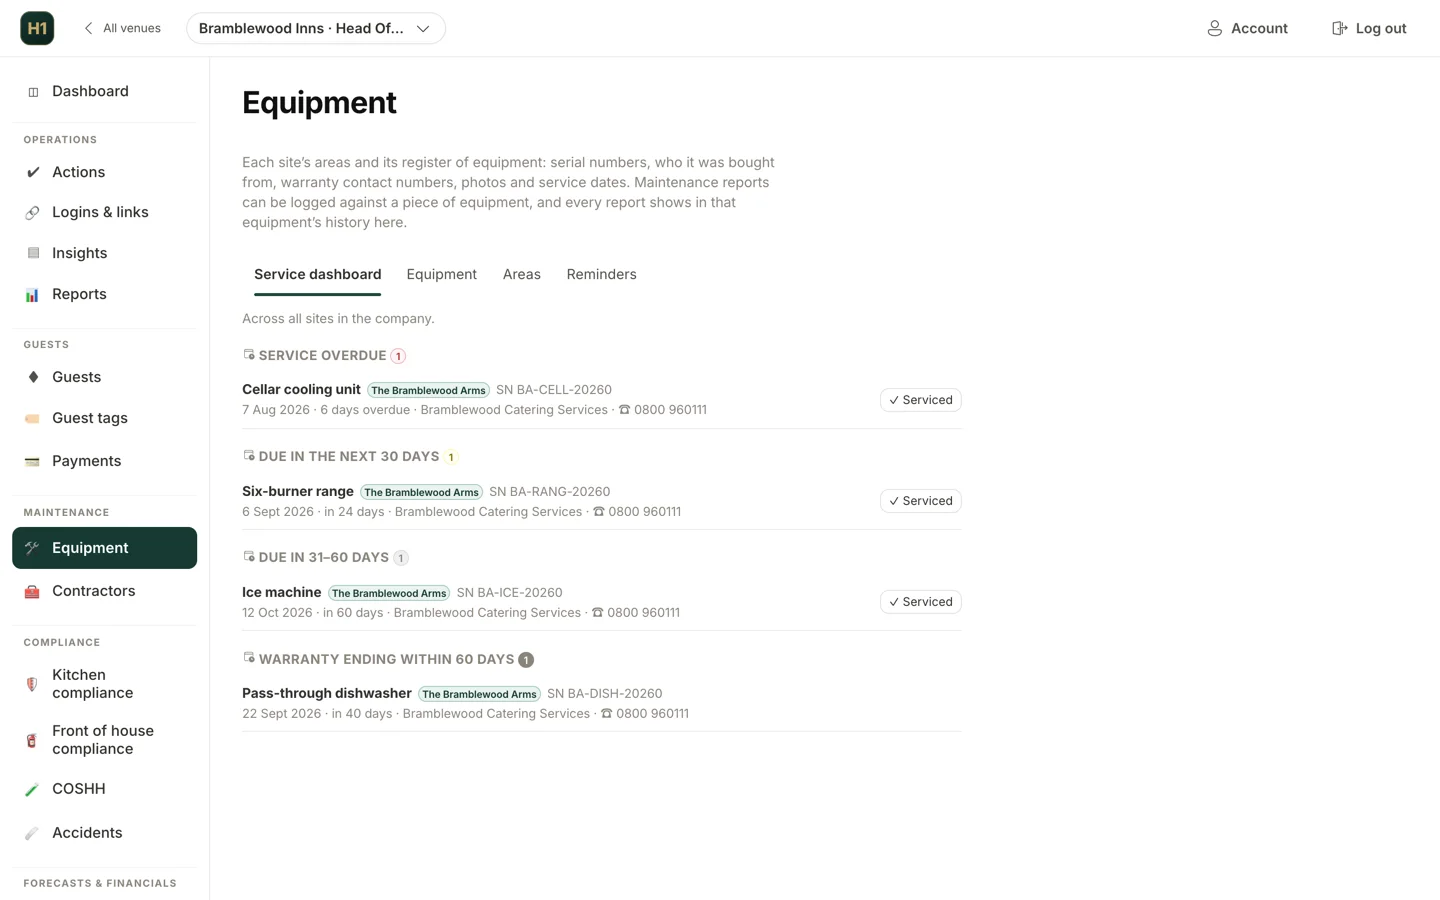Go to Dashboard in the sidebar

tap(104, 91)
